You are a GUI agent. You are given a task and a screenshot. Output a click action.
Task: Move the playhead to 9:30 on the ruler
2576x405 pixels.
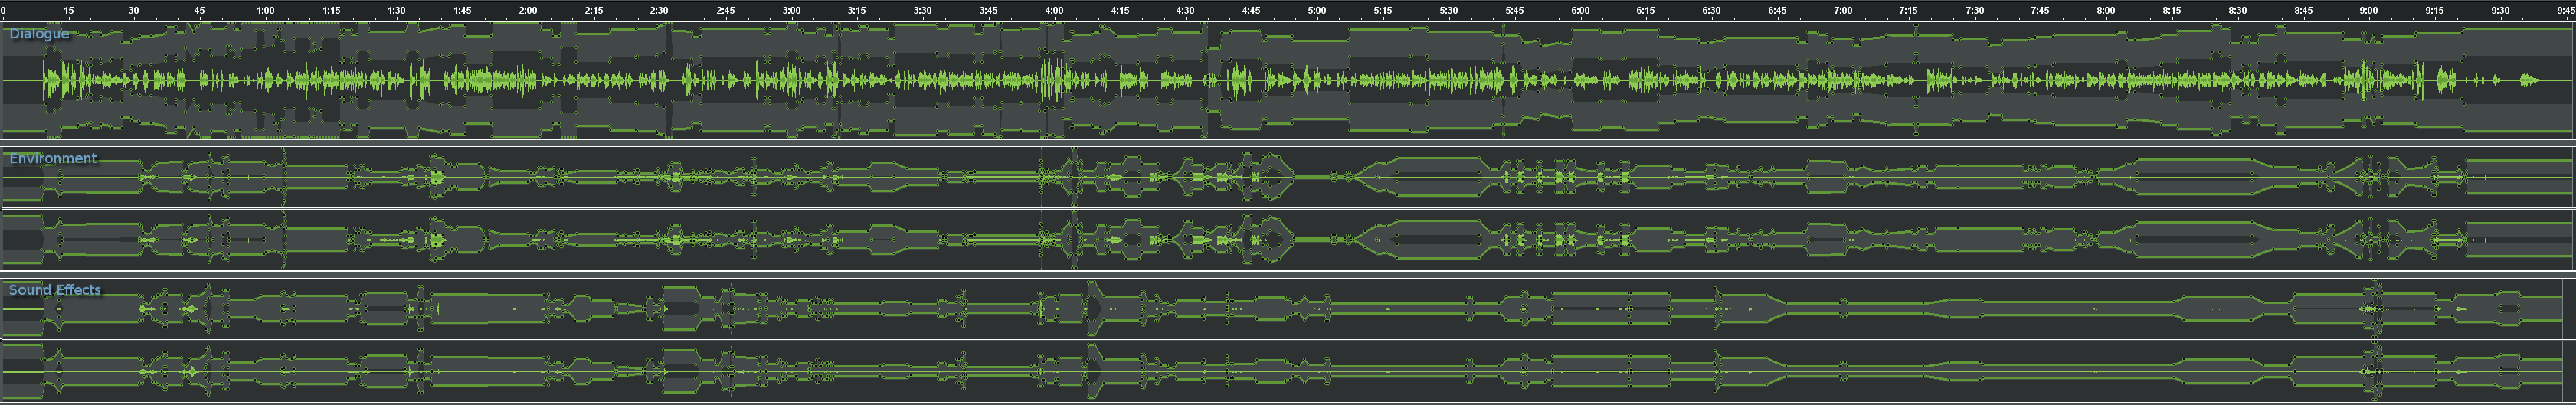tap(2500, 11)
